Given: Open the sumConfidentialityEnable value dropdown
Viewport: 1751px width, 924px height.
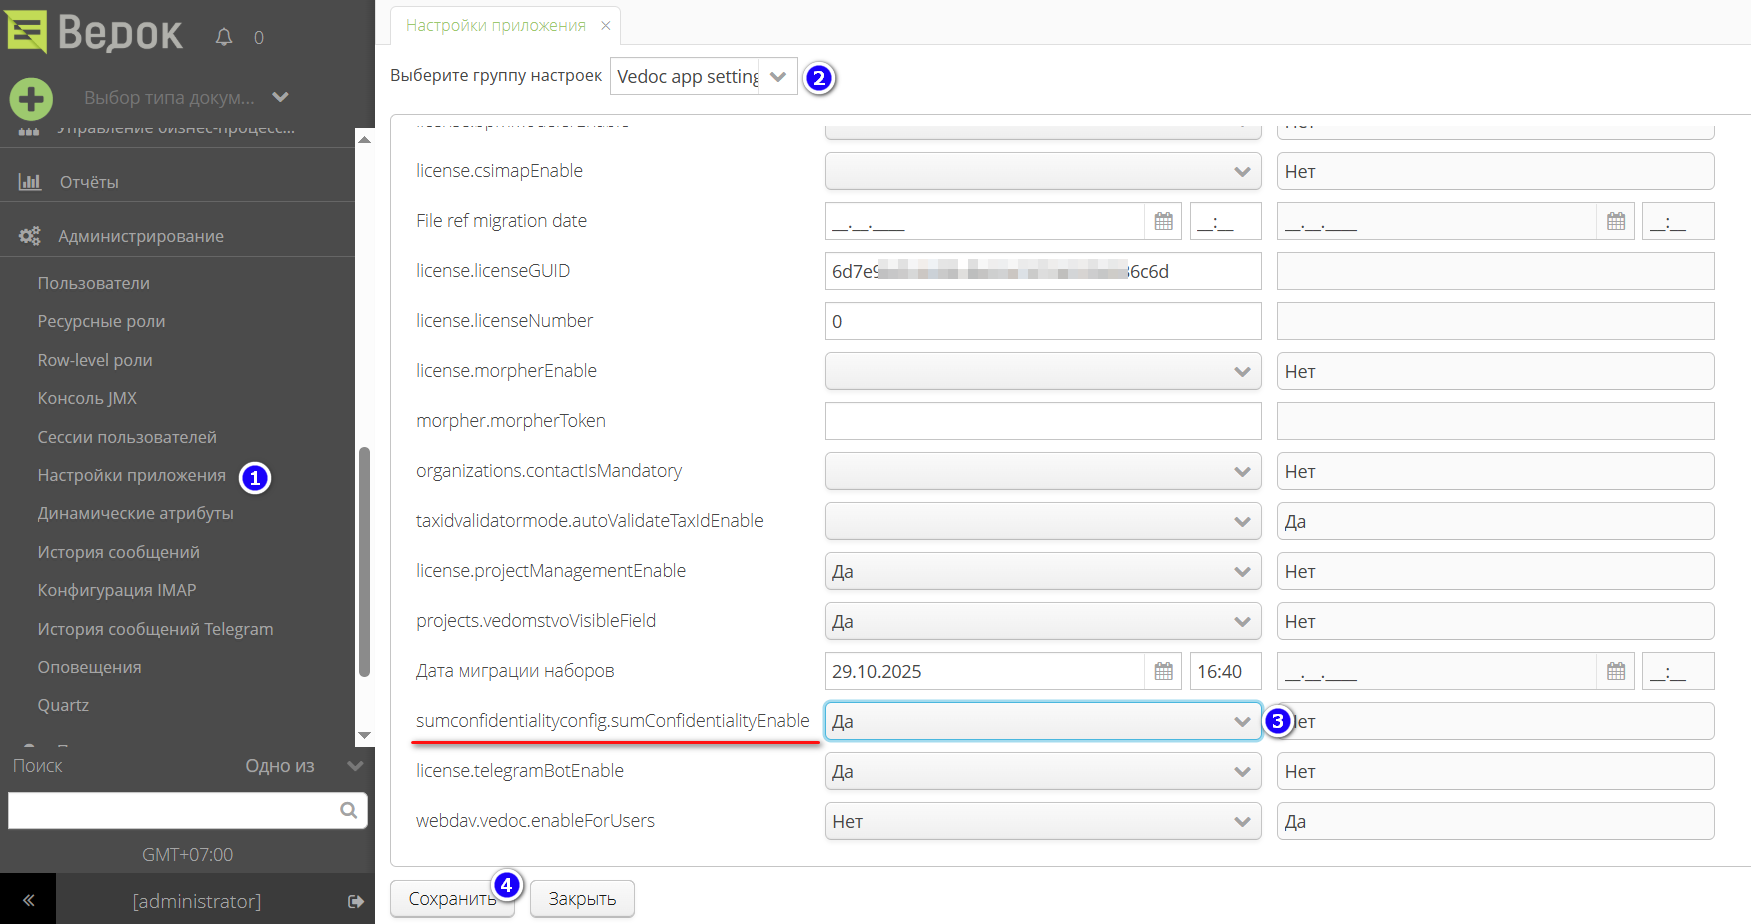Looking at the screenshot, I should click(1241, 721).
